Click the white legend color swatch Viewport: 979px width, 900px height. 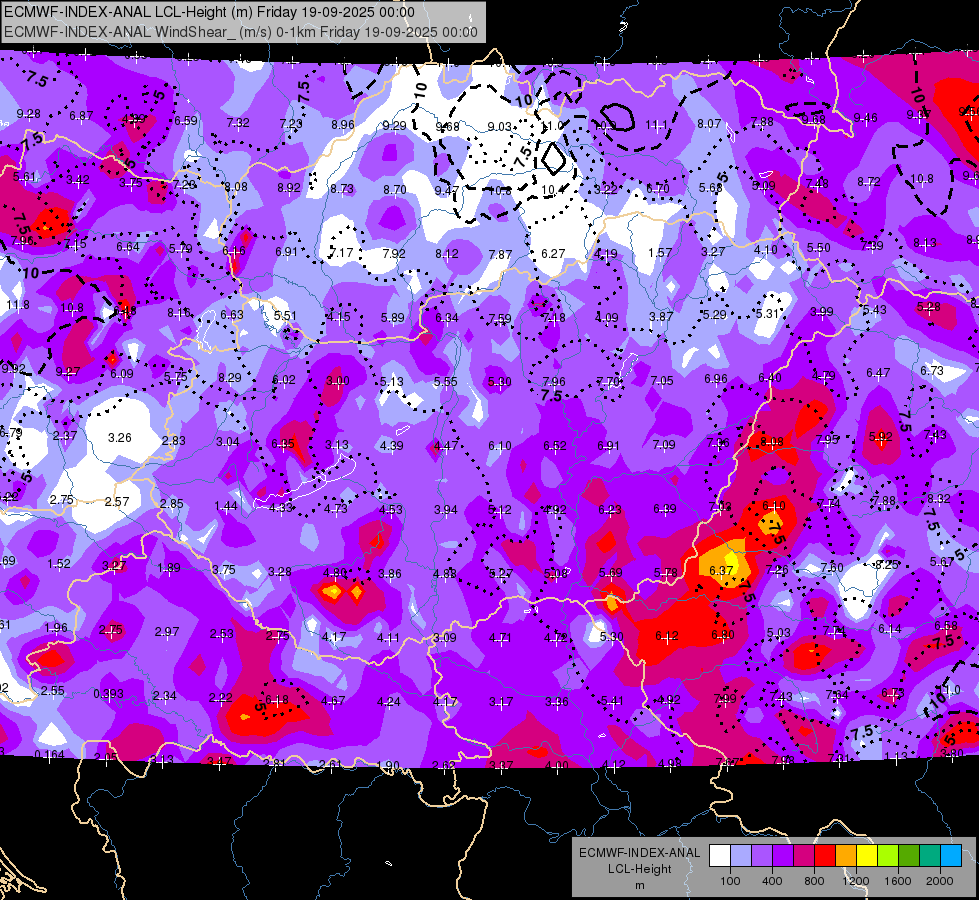coord(720,856)
